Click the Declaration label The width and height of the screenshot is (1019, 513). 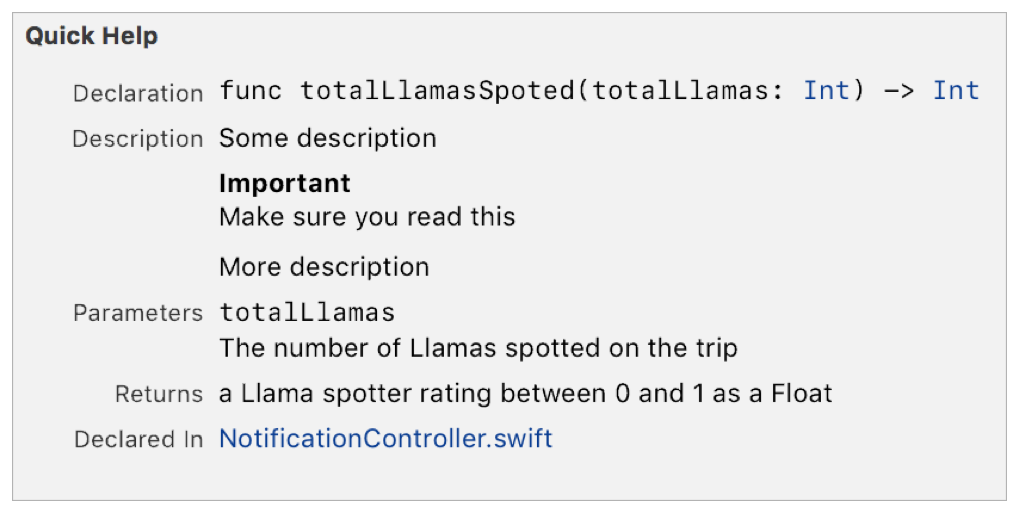(138, 93)
